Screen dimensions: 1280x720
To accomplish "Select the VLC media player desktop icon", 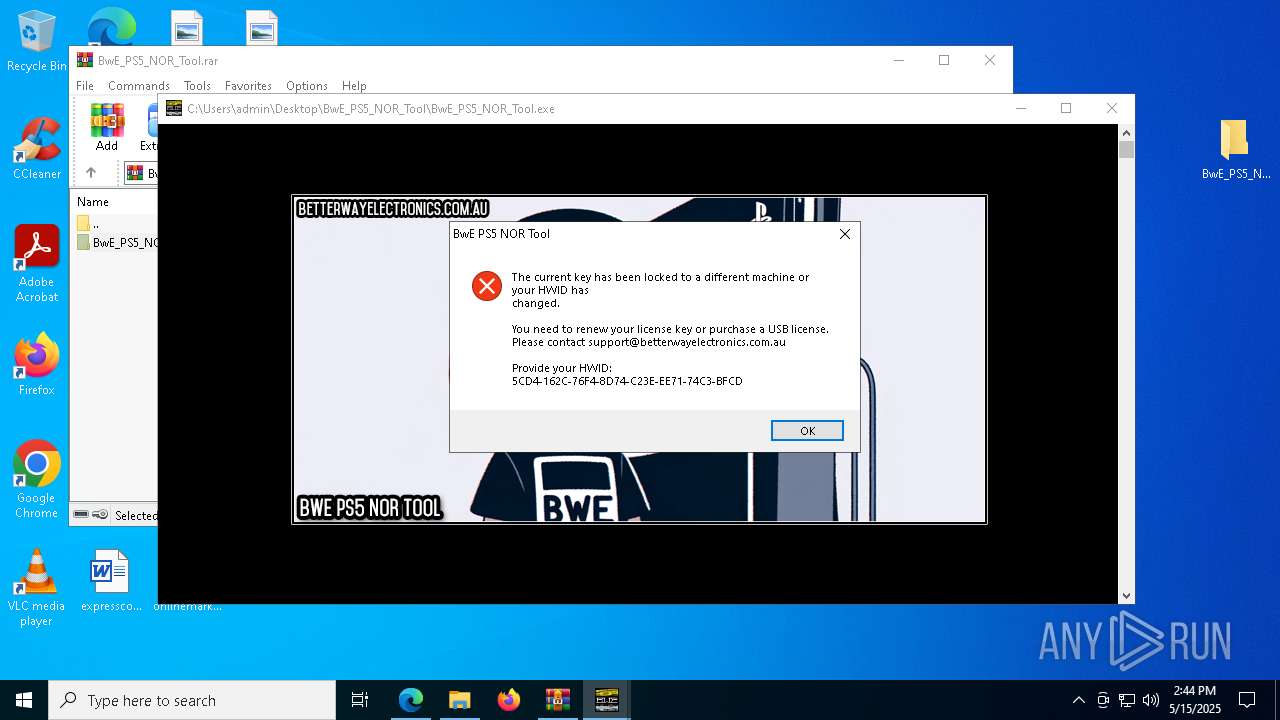I will (37, 587).
